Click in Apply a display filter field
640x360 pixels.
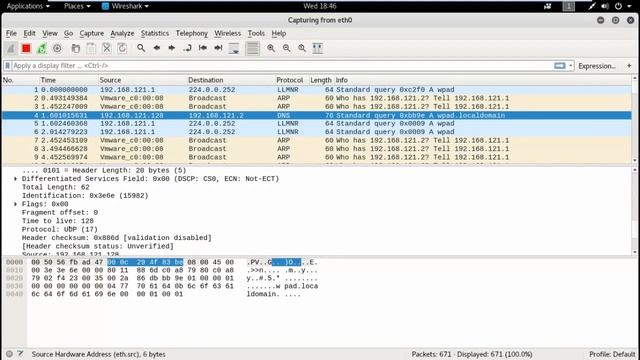point(282,66)
